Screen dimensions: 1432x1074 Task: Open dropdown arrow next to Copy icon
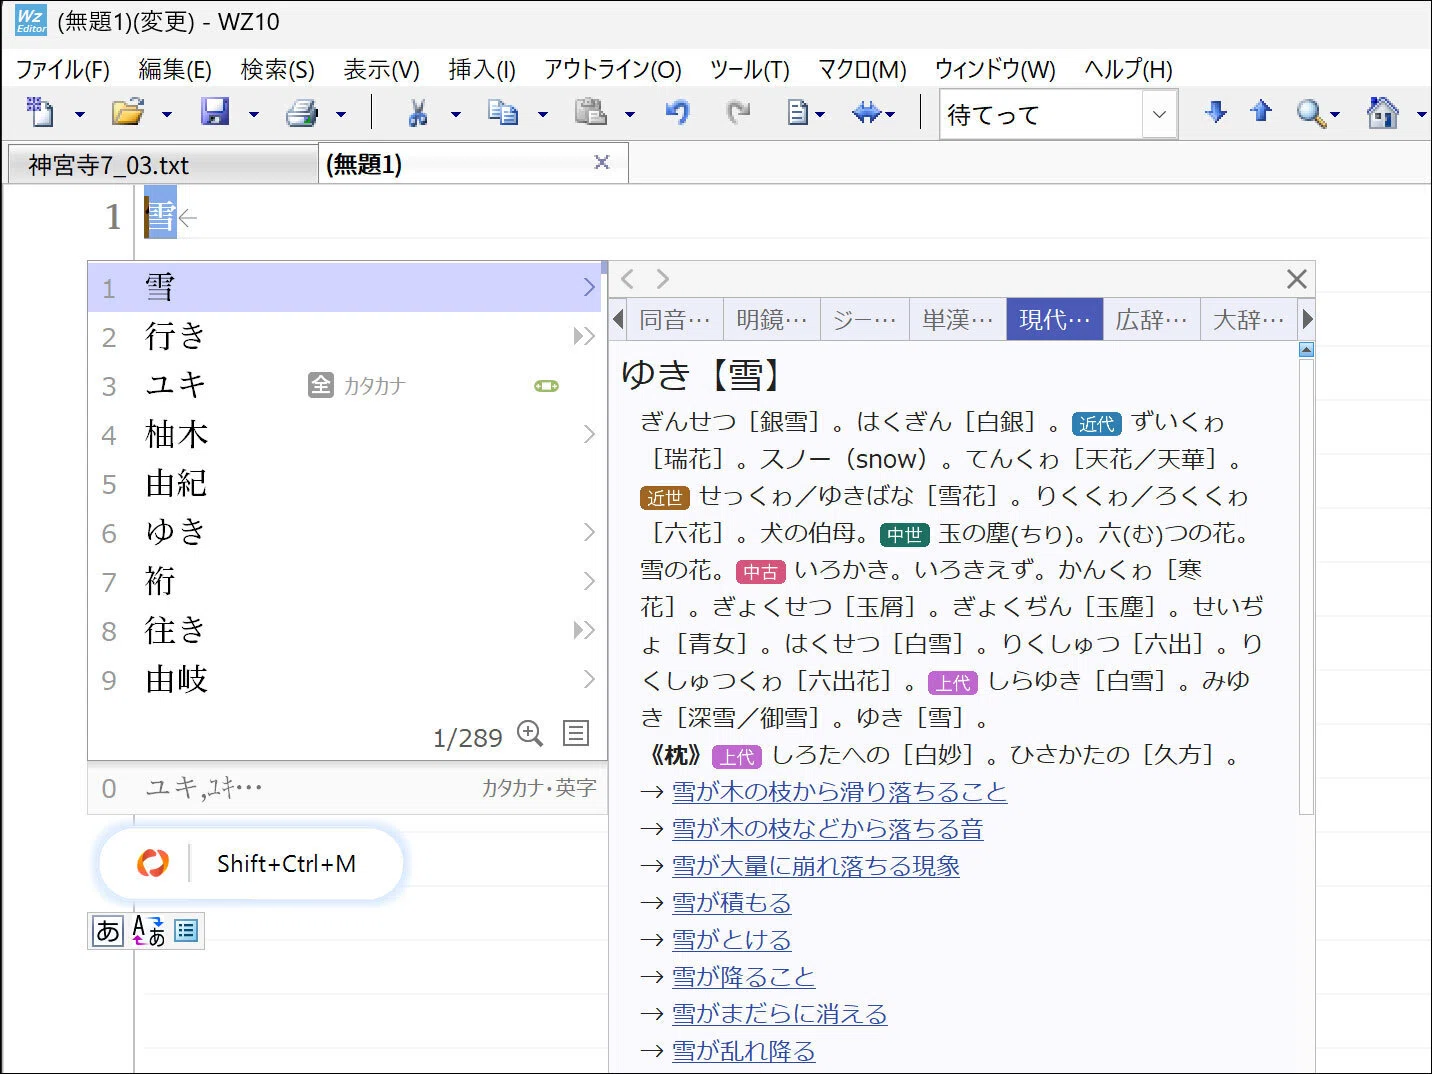click(543, 114)
